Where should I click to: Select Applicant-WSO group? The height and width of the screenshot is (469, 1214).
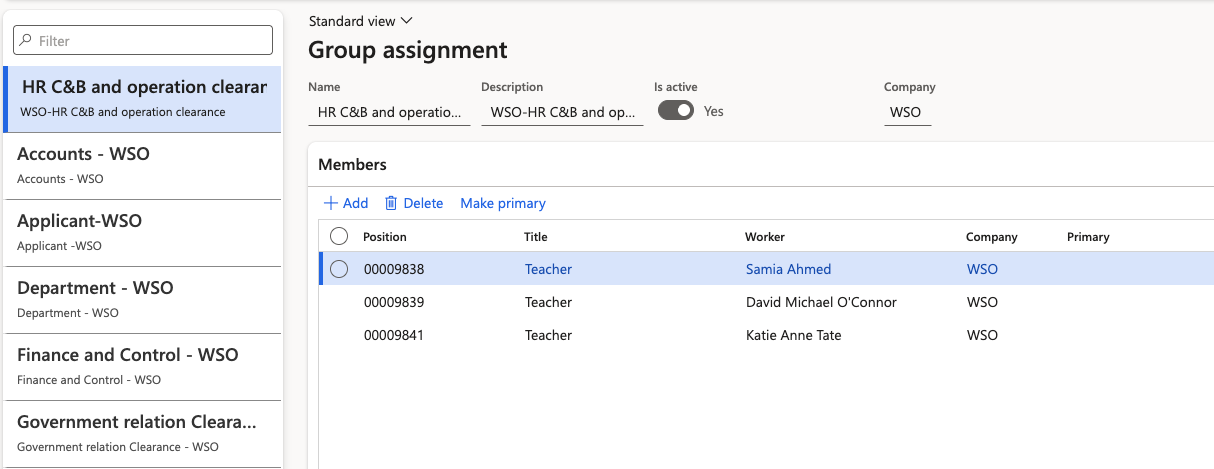(x=143, y=233)
